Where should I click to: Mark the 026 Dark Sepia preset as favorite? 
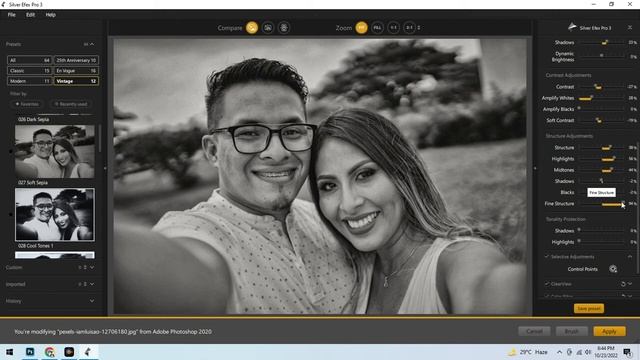(11, 151)
